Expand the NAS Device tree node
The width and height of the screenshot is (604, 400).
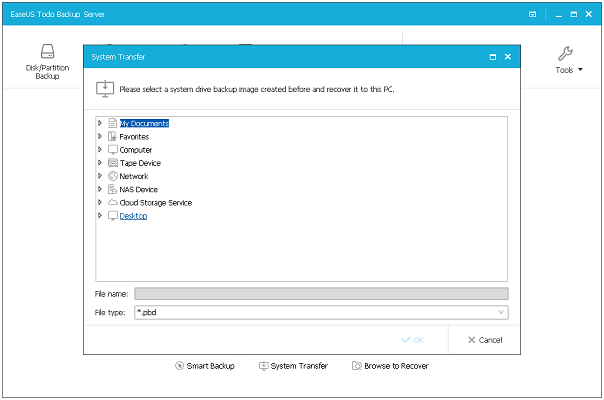pyautogui.click(x=100, y=189)
